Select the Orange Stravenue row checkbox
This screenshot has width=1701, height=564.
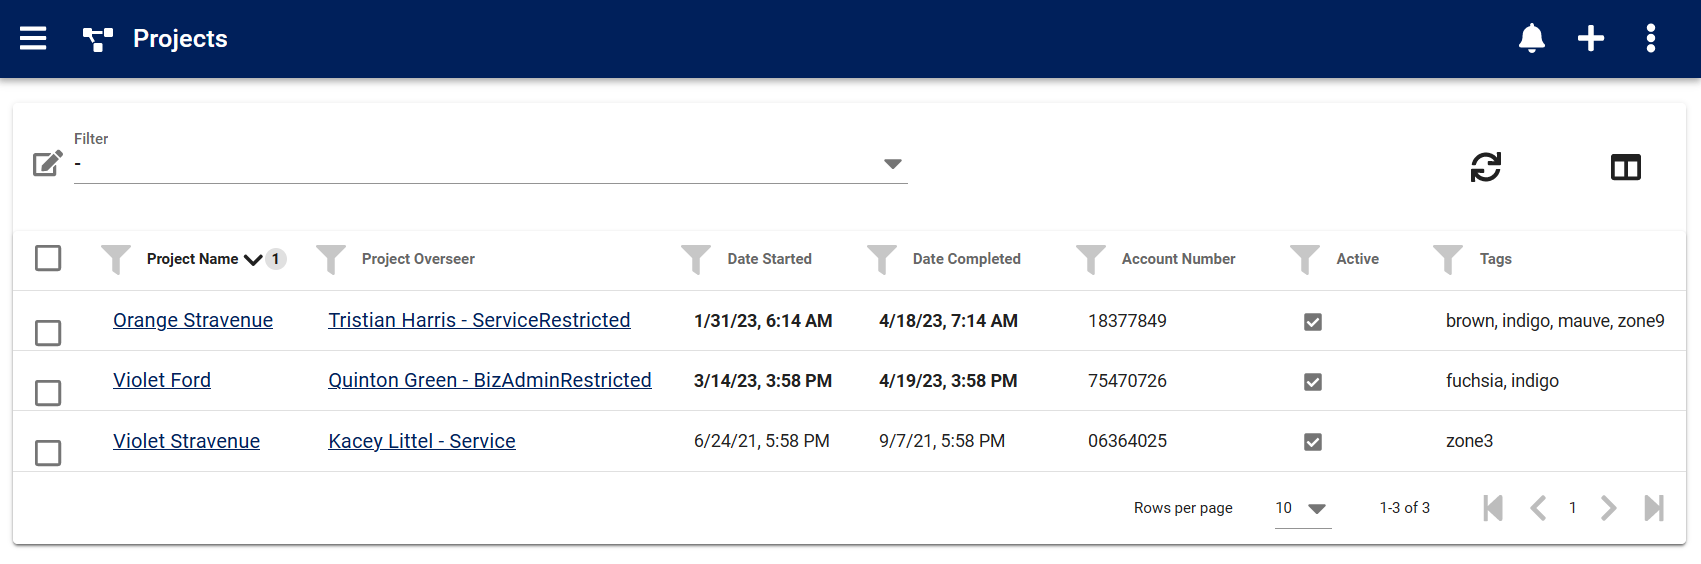pos(48,333)
